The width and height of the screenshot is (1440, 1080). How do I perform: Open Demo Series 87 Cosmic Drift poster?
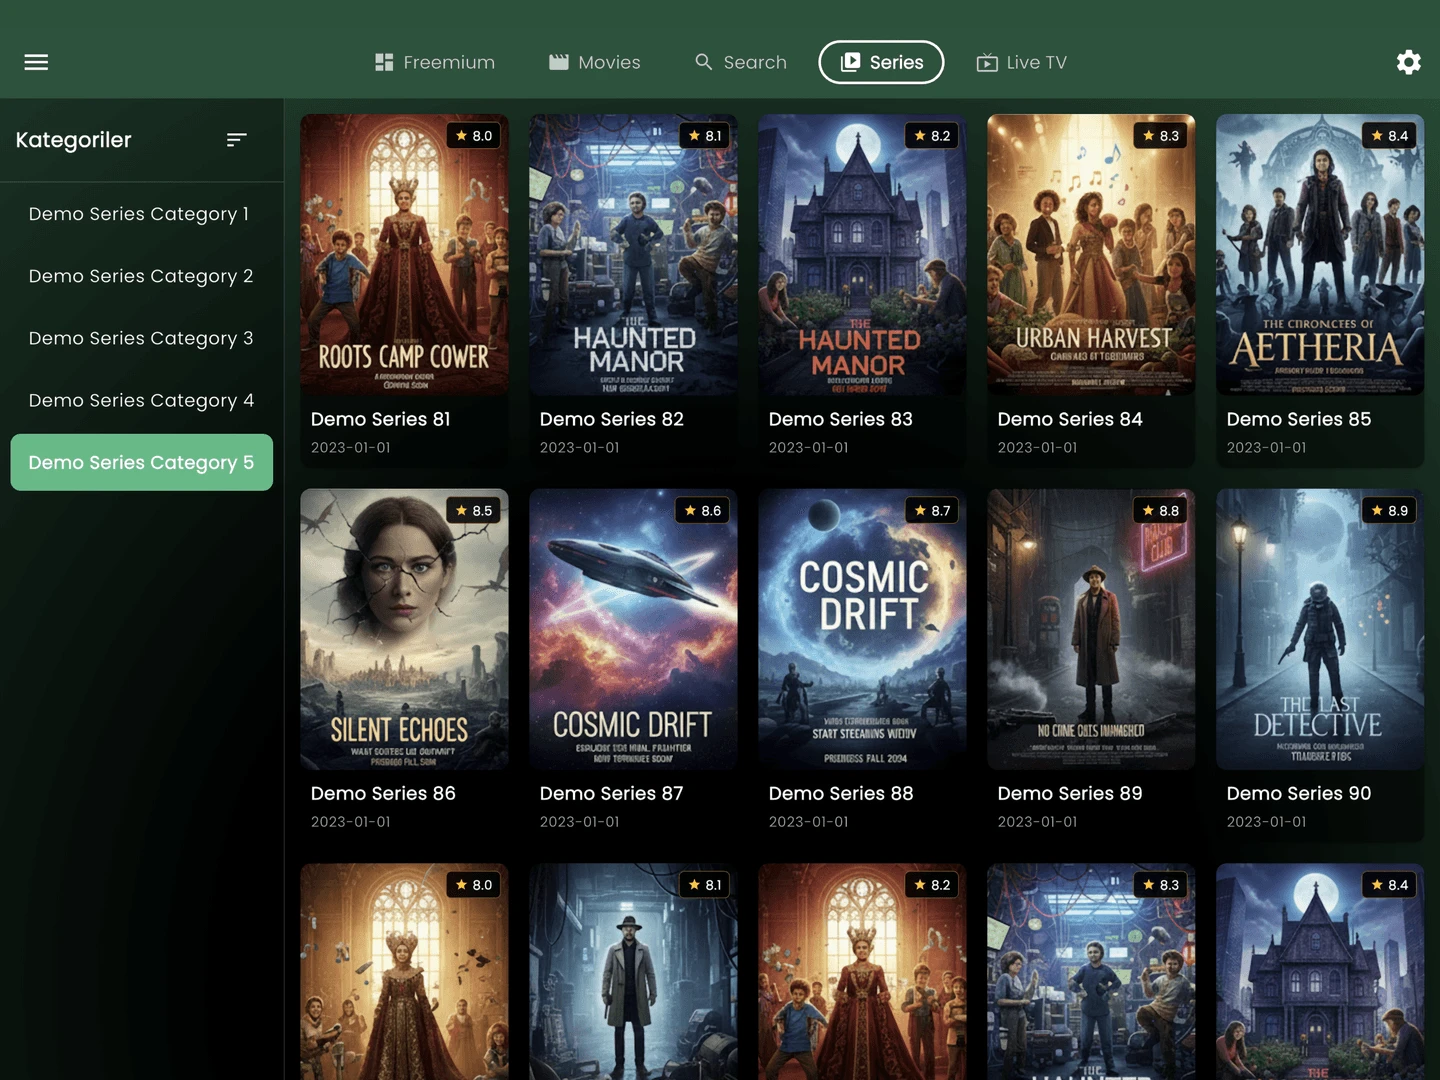[x=633, y=629]
